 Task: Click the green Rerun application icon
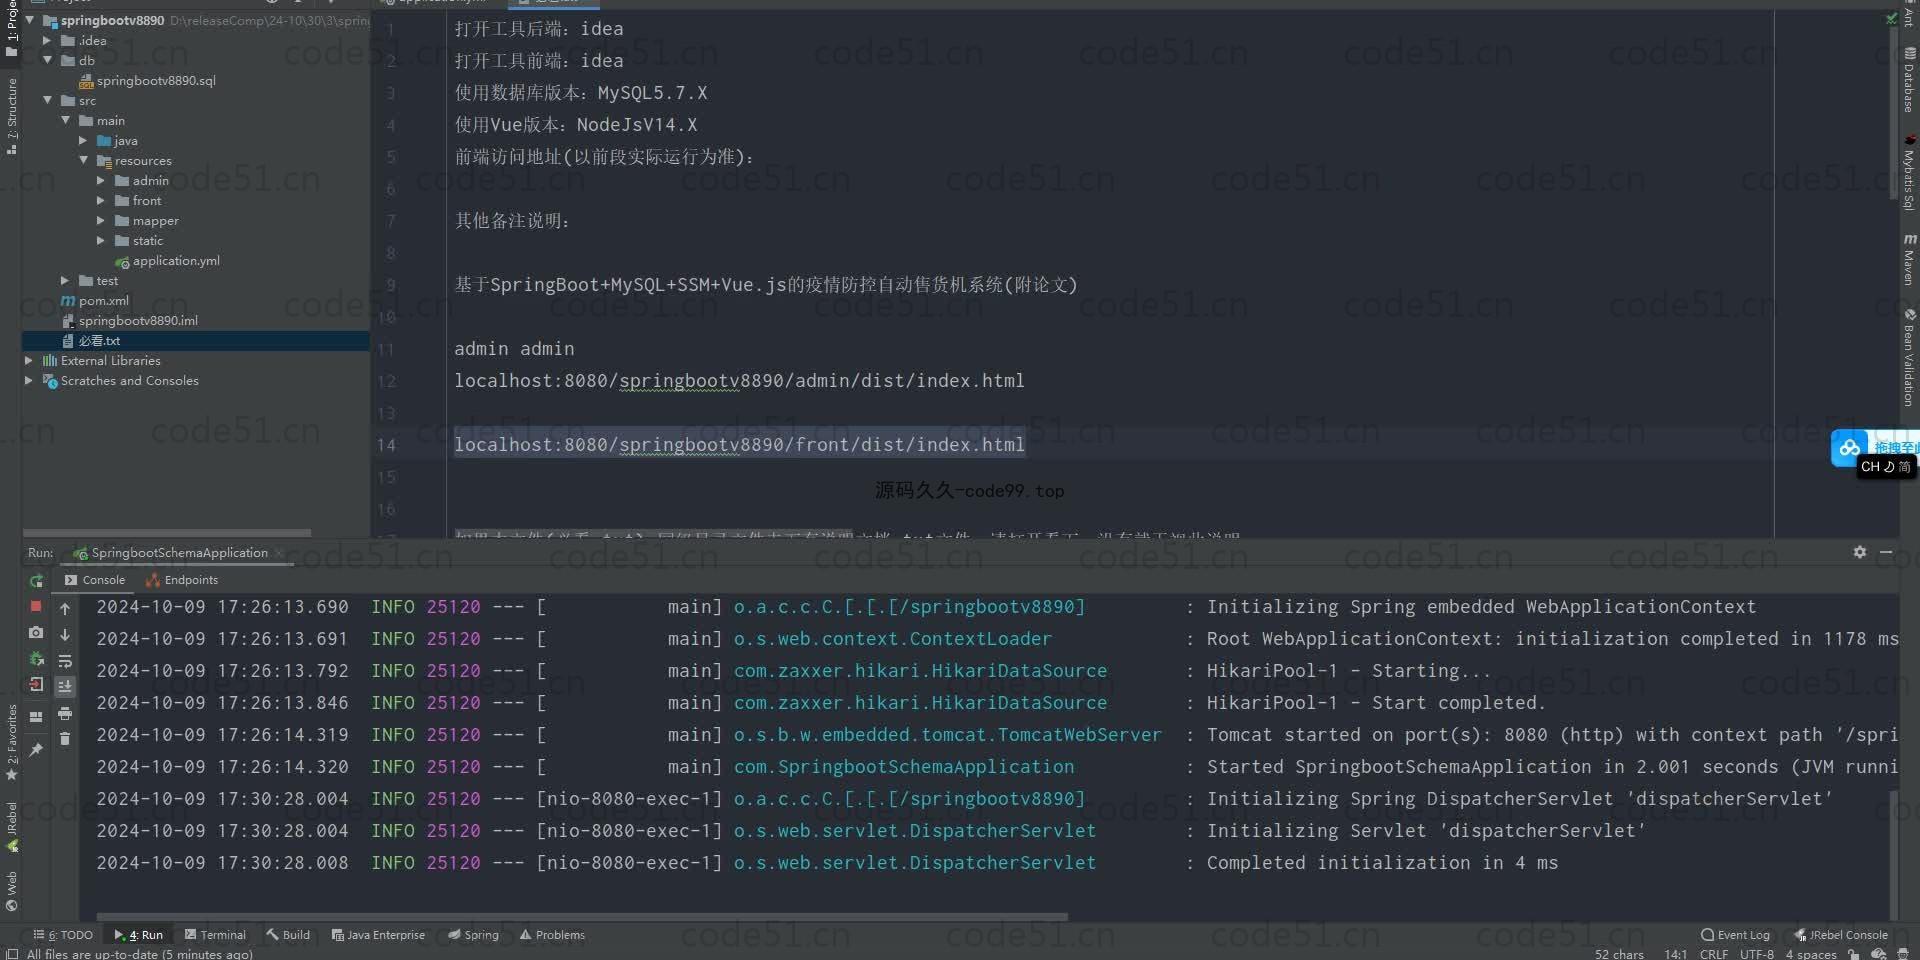(36, 581)
